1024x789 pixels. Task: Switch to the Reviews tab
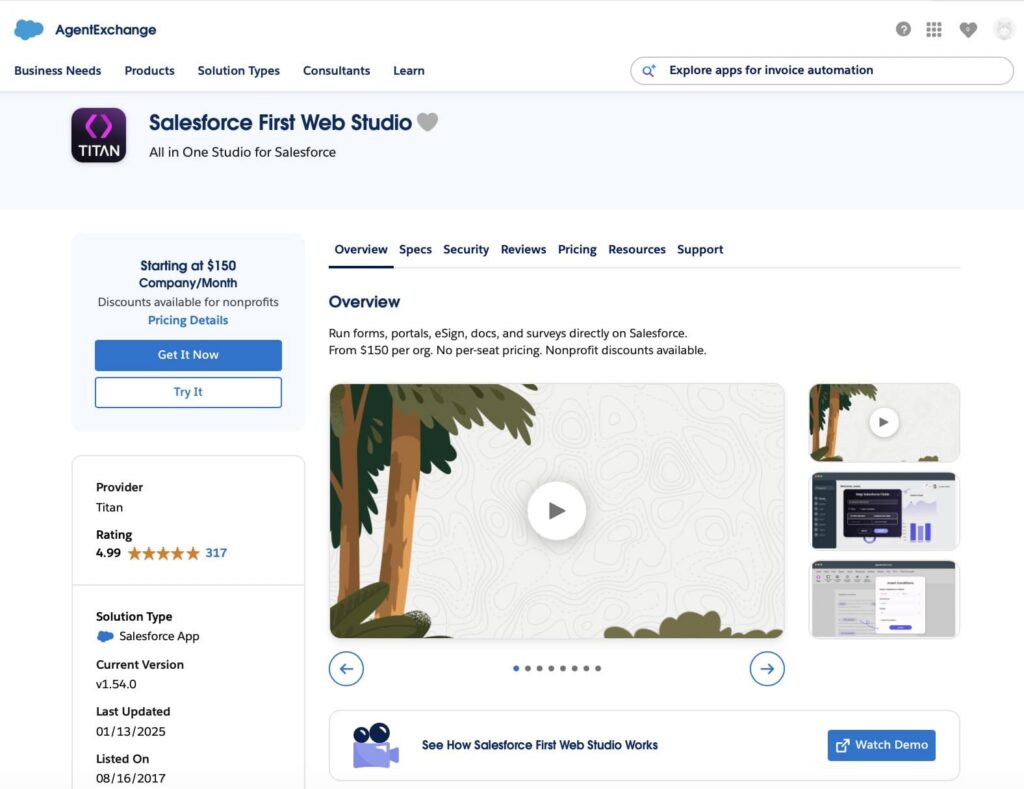tap(523, 250)
